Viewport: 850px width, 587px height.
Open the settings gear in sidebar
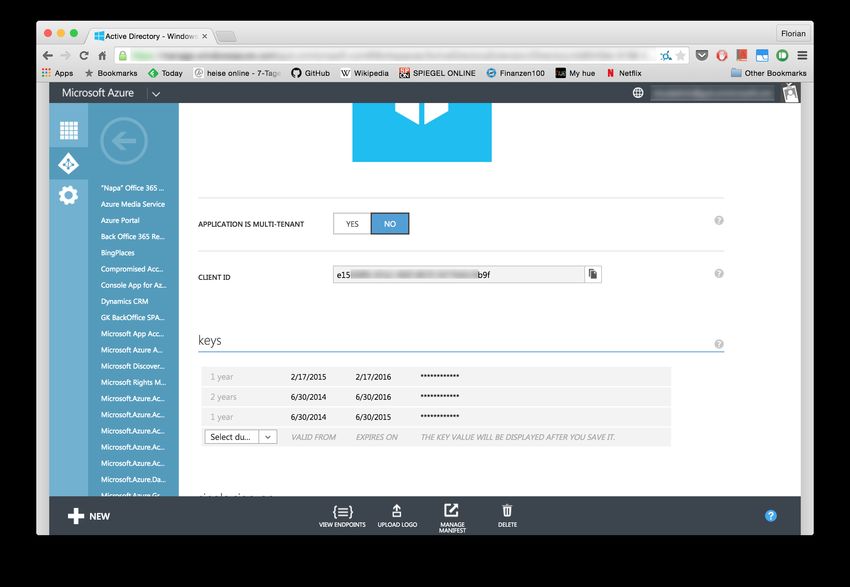tap(69, 195)
